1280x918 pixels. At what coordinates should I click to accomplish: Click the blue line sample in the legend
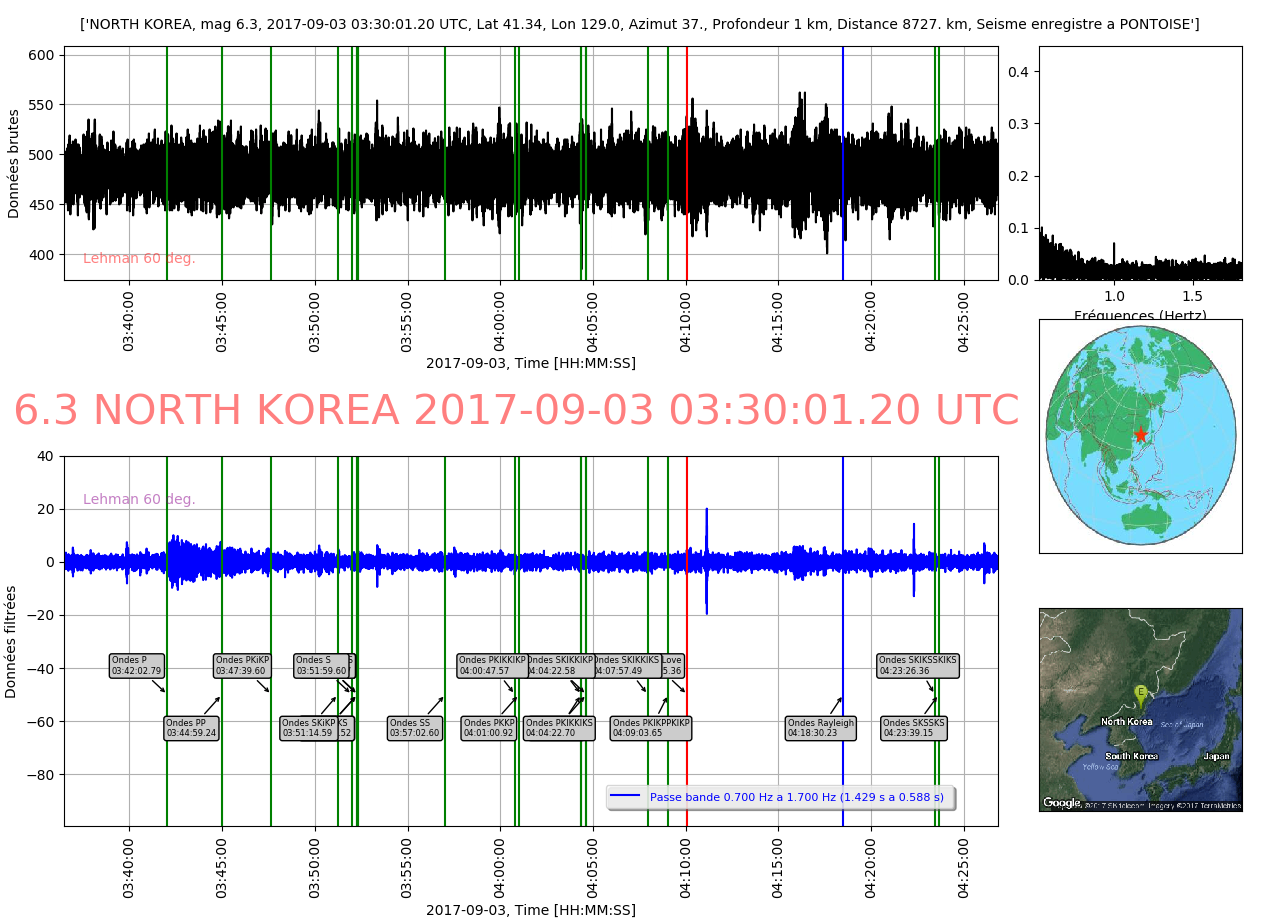coord(625,797)
